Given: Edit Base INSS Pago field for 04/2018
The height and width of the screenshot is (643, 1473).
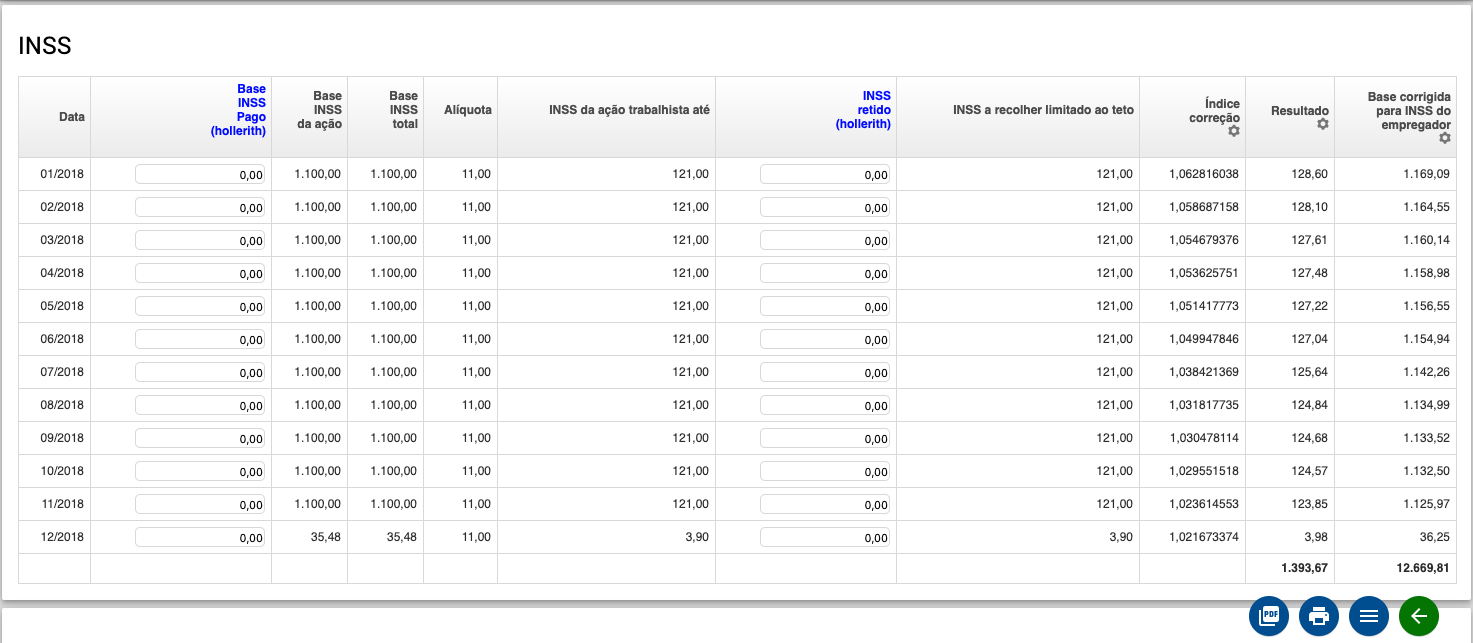Looking at the screenshot, I should [x=200, y=273].
